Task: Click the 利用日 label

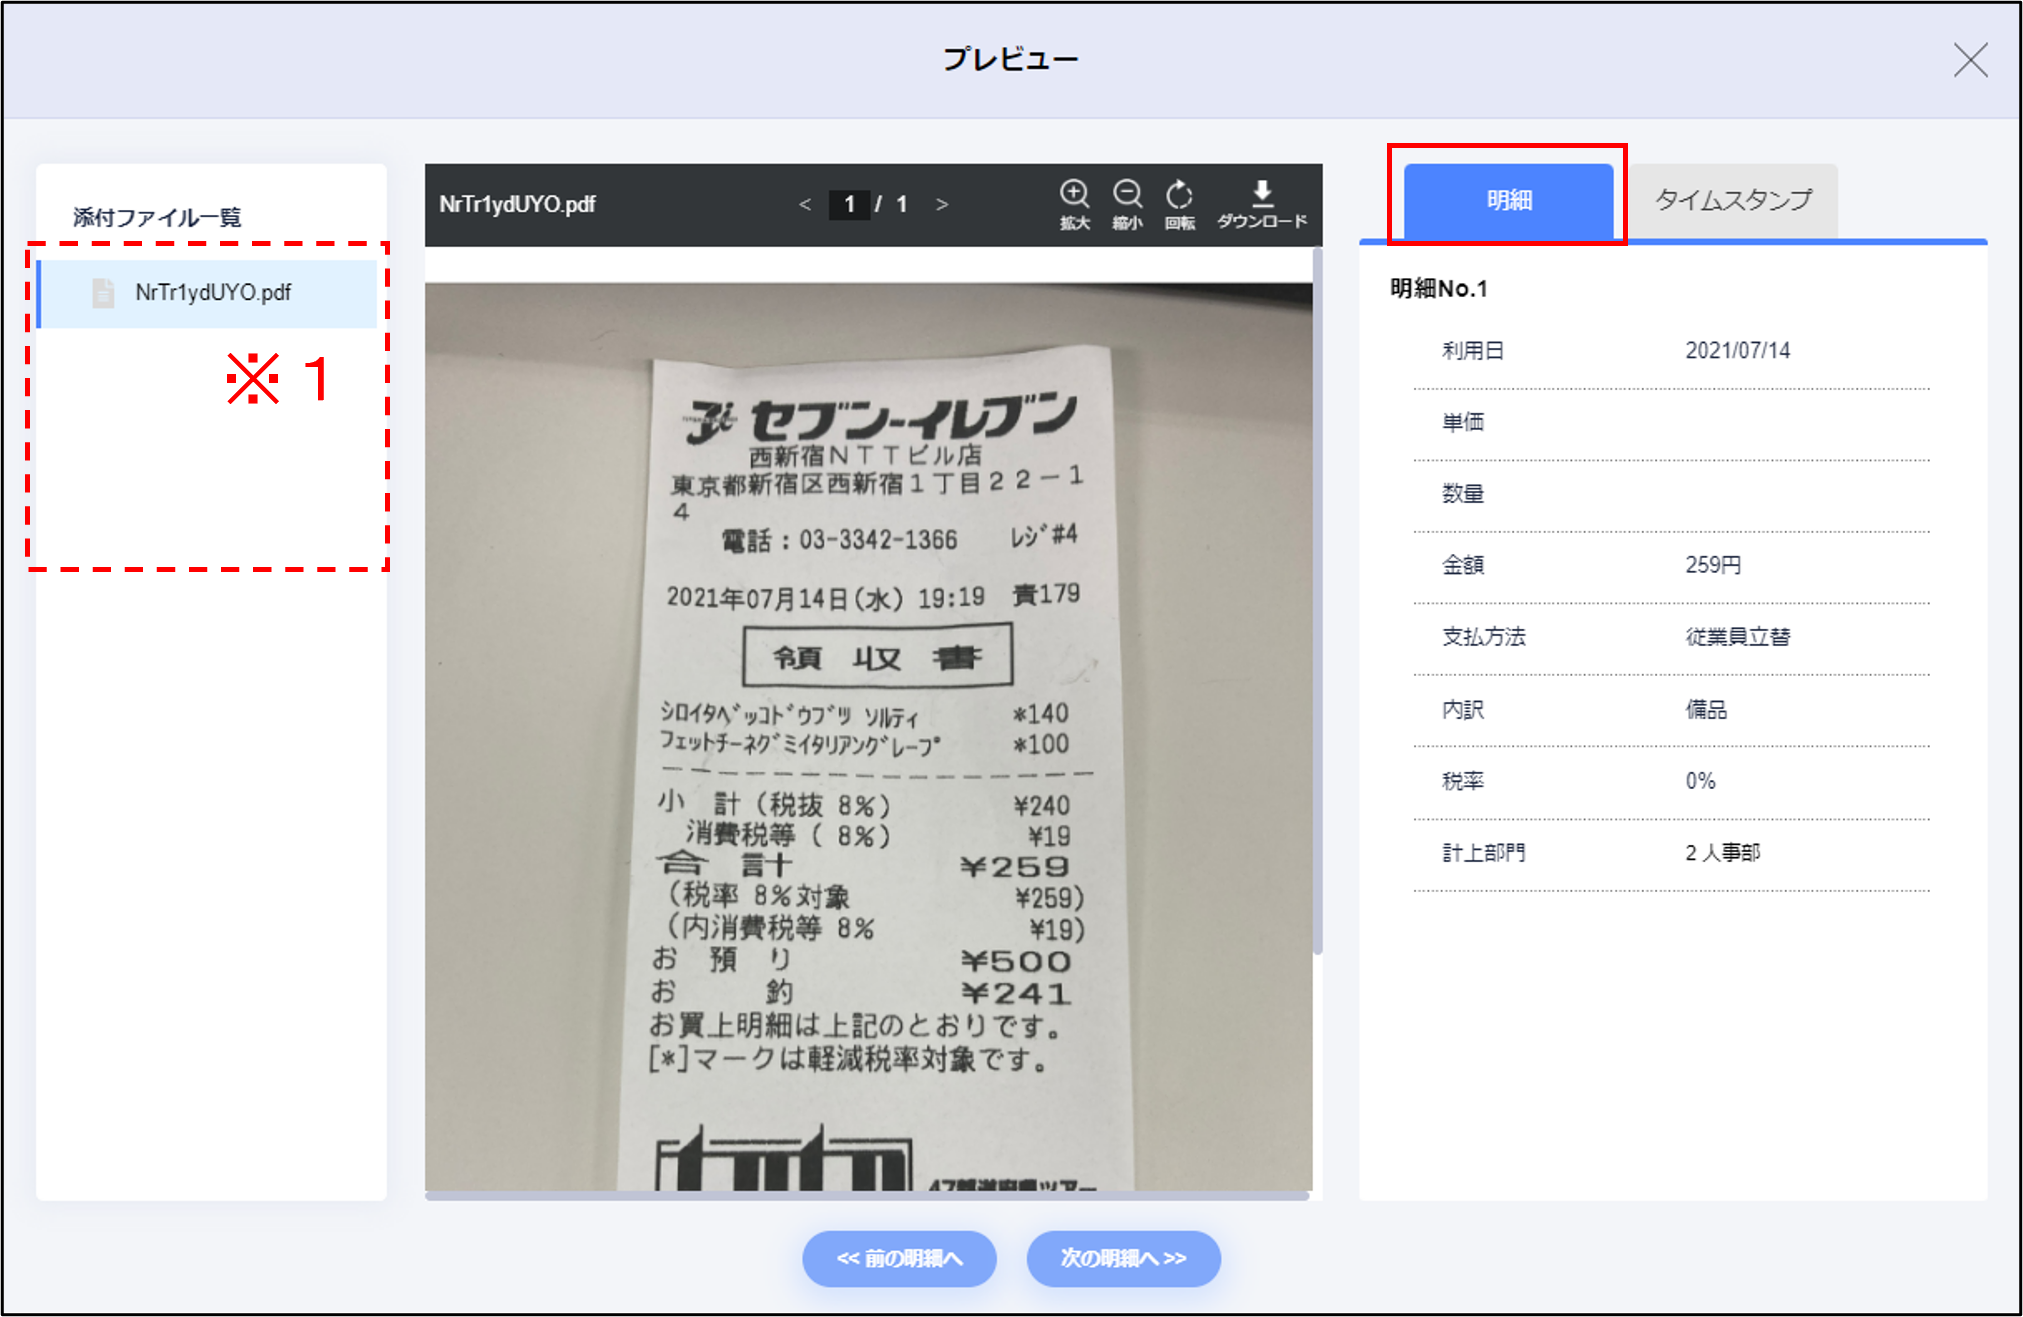Action: 1472,351
